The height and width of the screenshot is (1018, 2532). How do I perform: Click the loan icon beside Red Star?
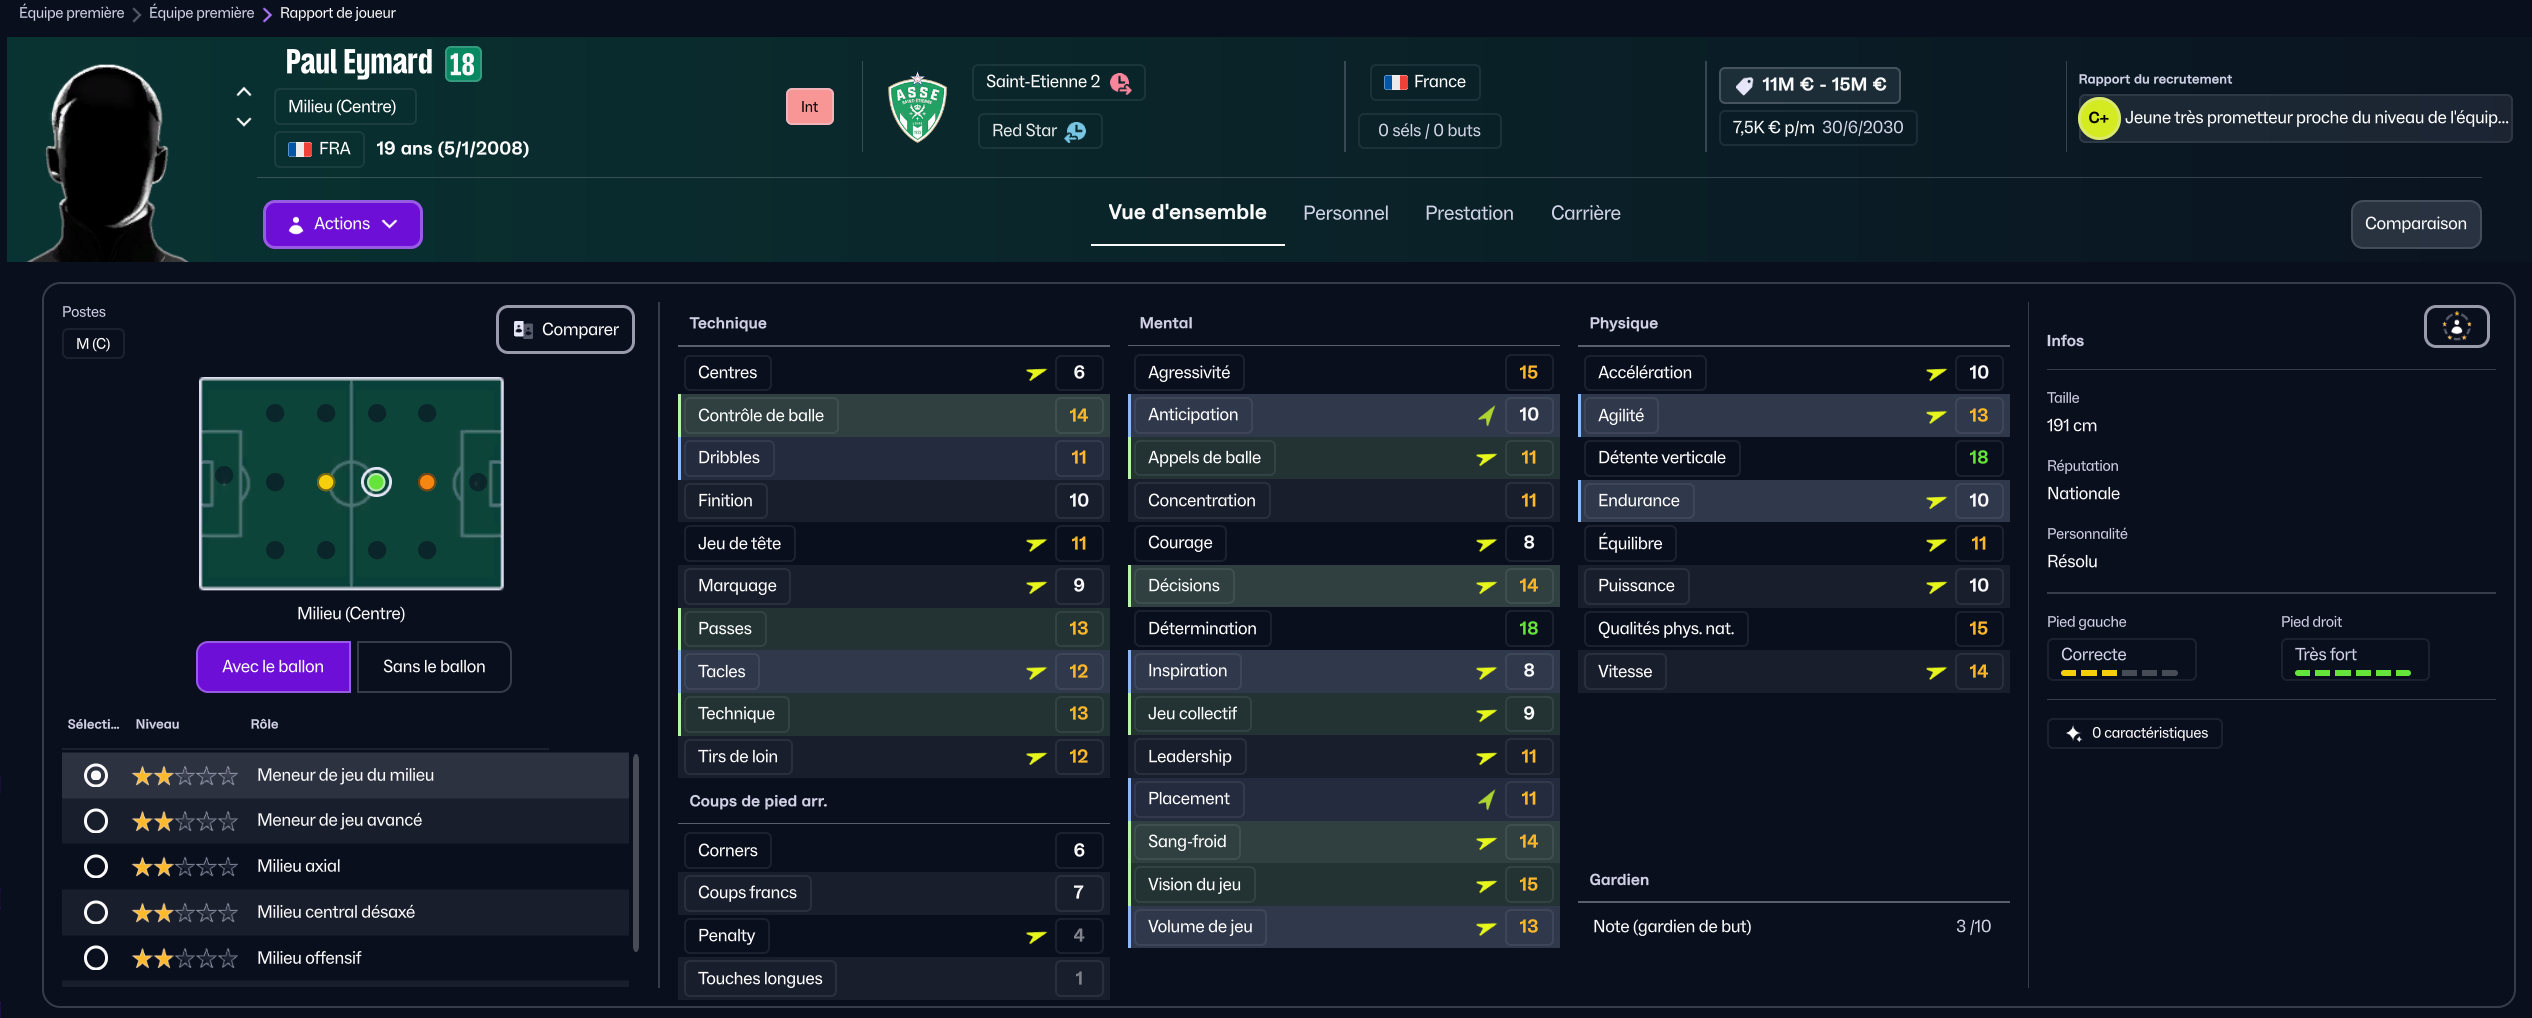(1076, 131)
